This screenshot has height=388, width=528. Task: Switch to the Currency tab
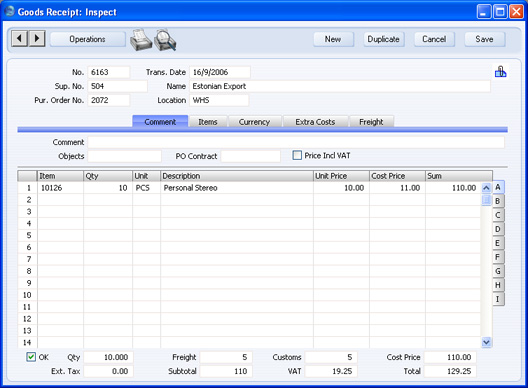click(x=255, y=122)
